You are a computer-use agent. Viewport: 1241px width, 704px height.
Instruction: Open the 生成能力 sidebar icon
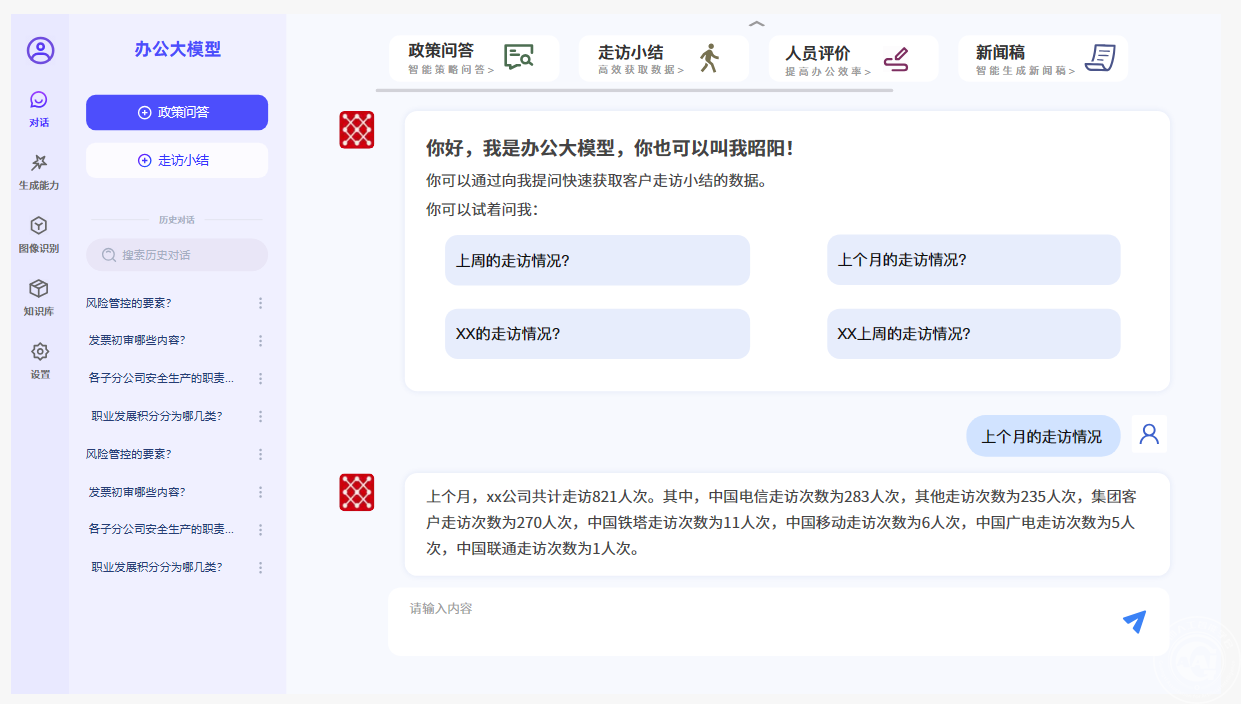pos(39,163)
